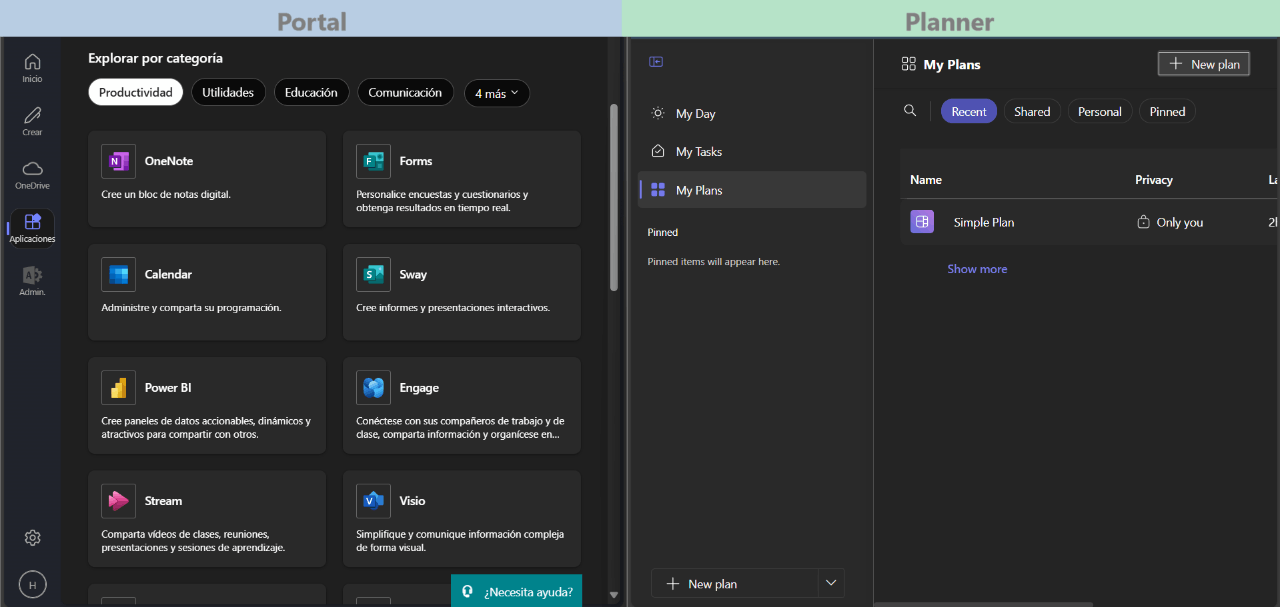The image size is (1280, 607).
Task: Click the Sway app icon
Action: (373, 274)
